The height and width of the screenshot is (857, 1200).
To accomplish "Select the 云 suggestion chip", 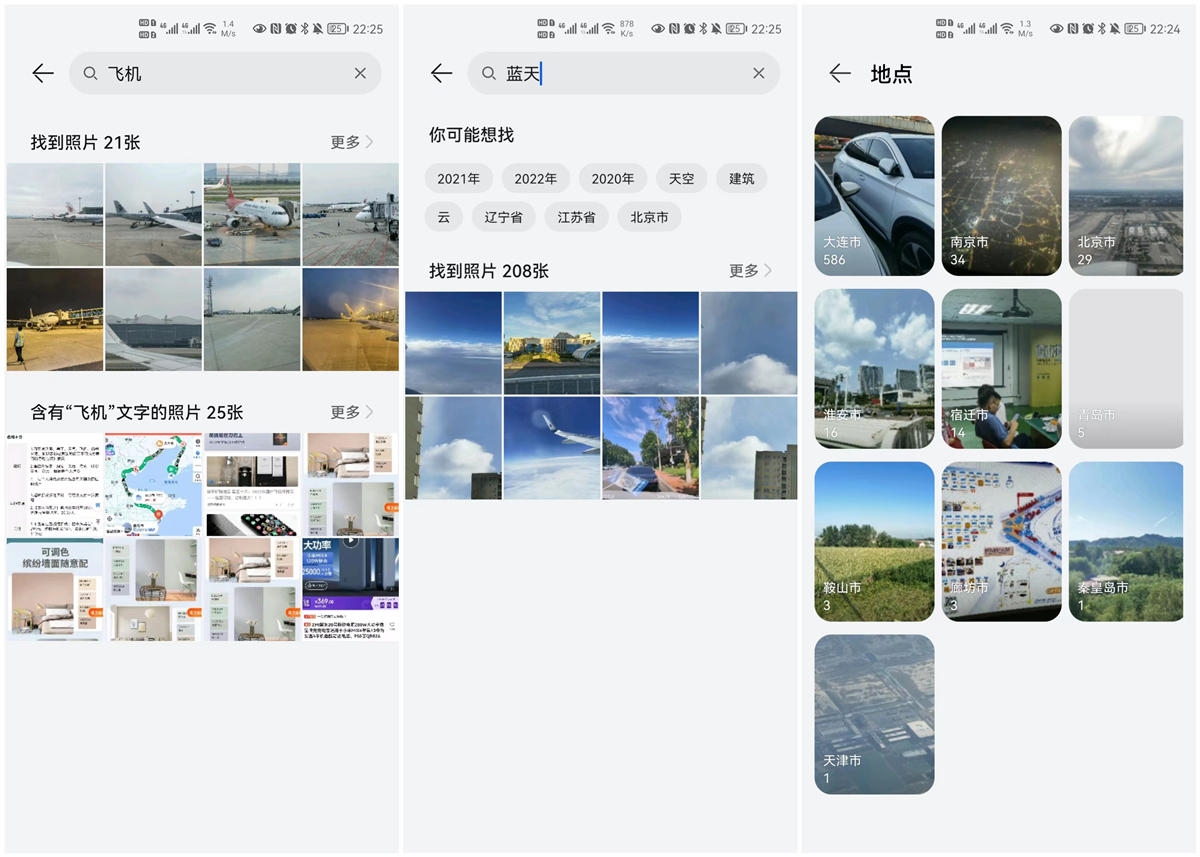I will [444, 216].
